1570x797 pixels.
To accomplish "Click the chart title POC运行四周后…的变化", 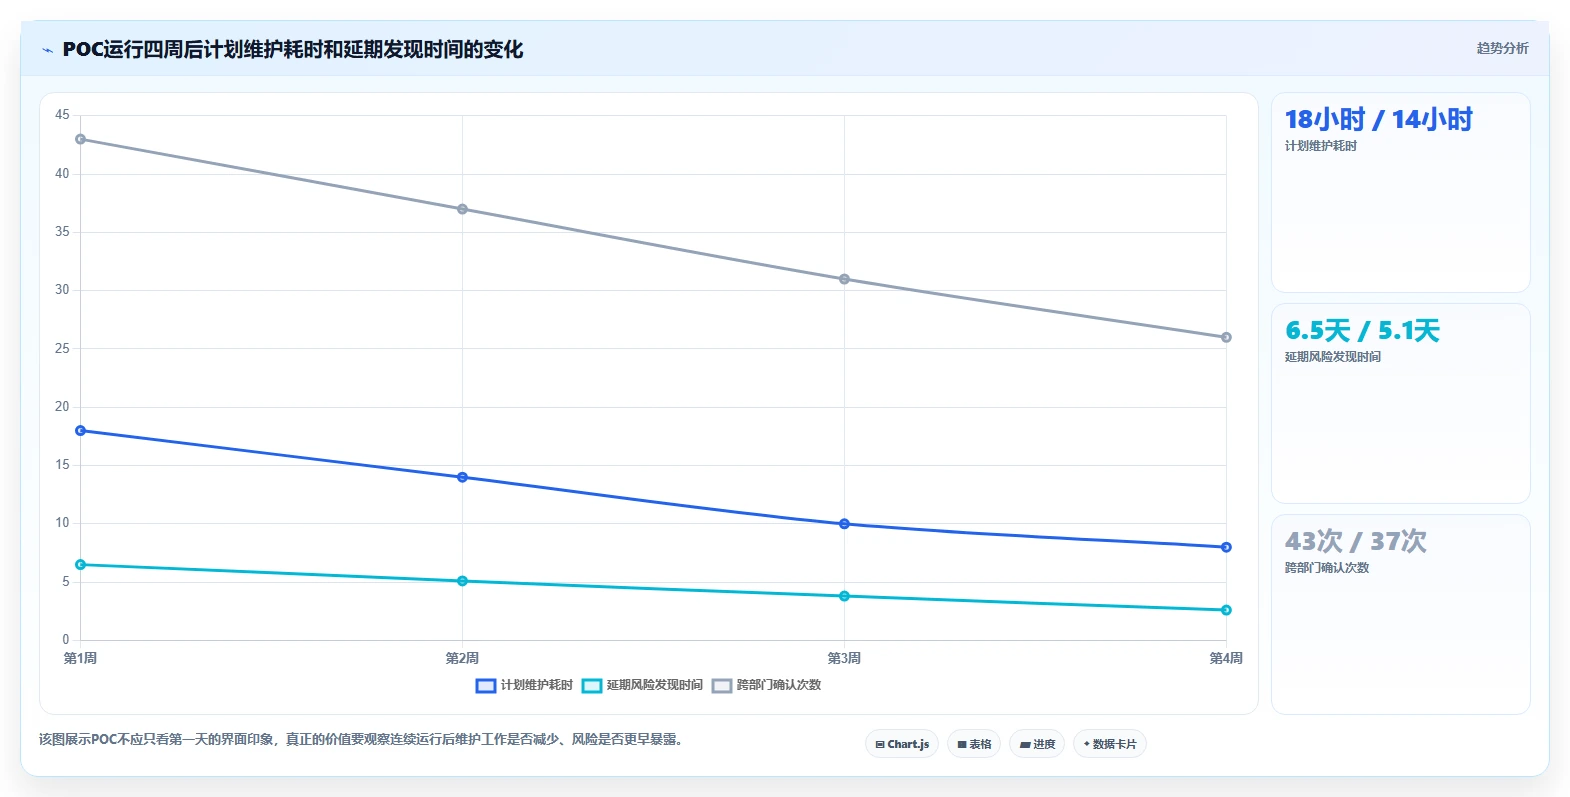I will 292,50.
